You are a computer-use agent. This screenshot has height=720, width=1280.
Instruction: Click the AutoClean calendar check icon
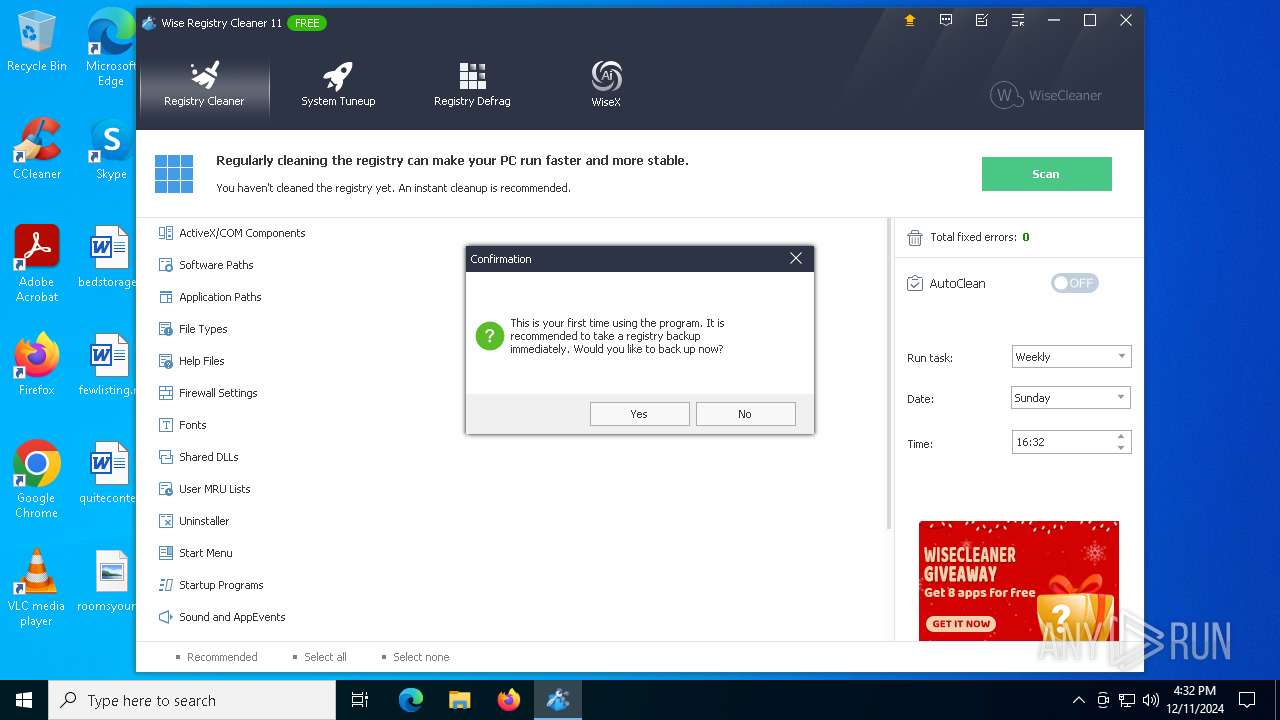[x=914, y=283]
